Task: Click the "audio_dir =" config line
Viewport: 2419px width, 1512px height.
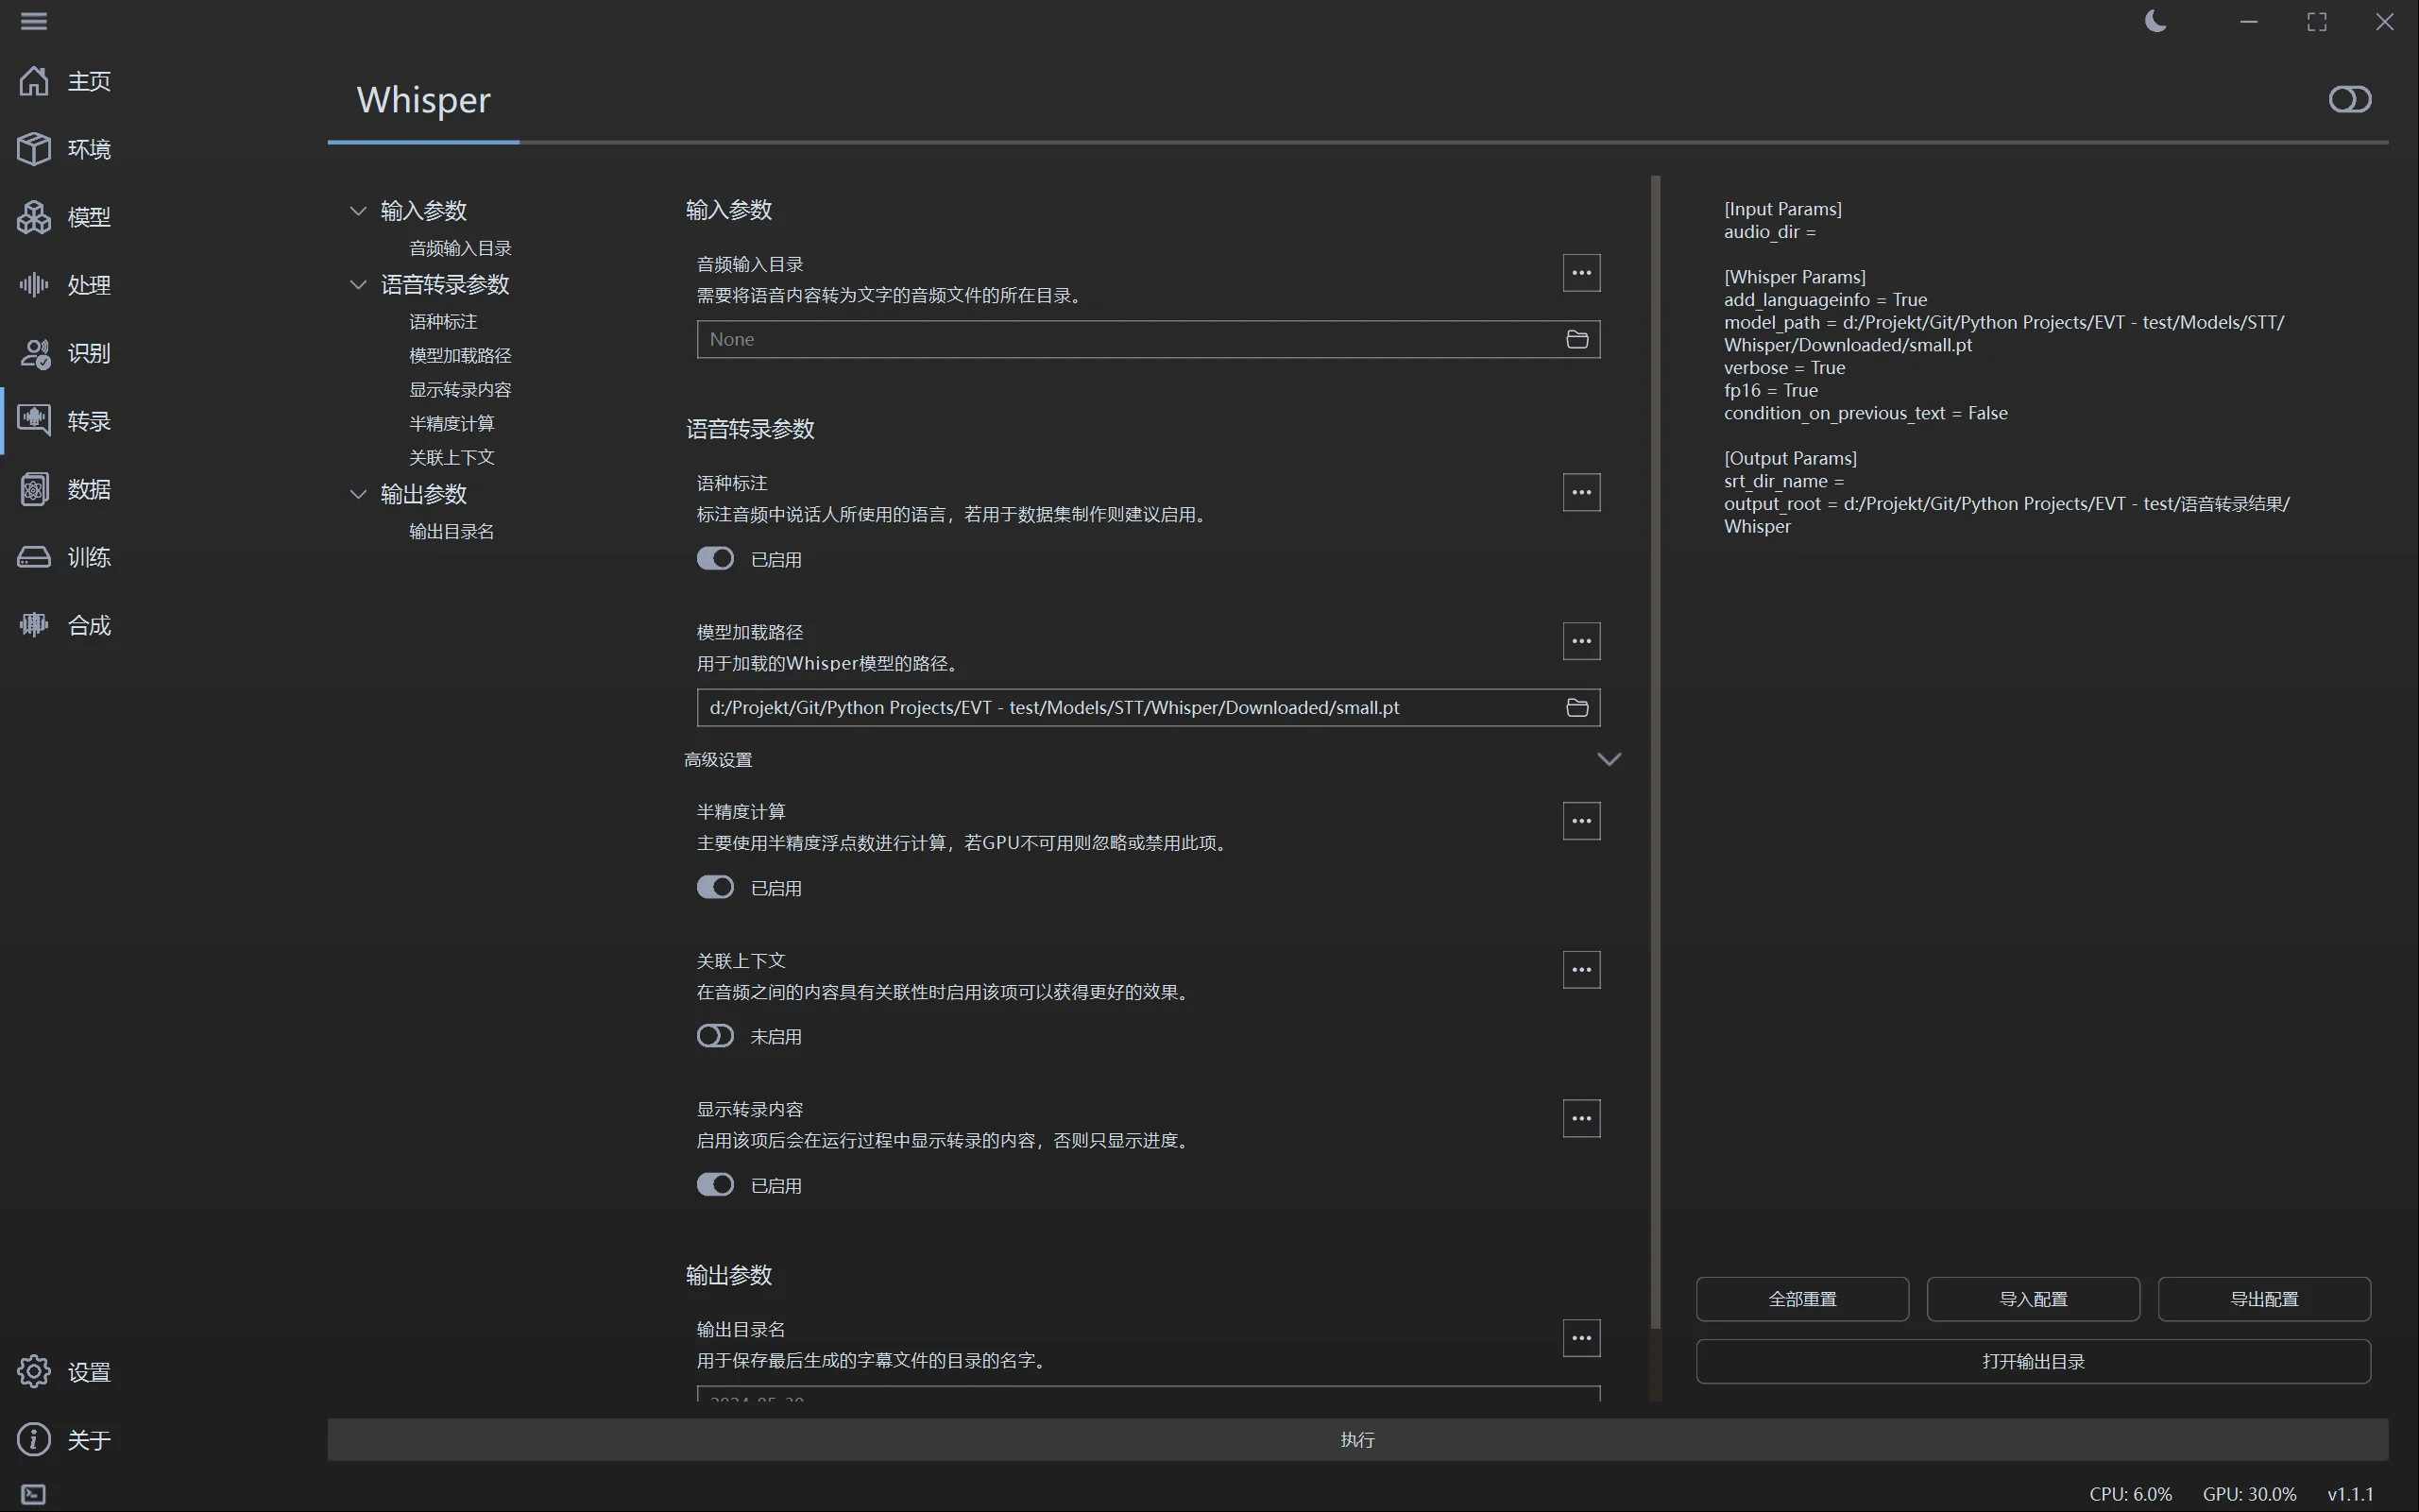Action: tap(1770, 232)
